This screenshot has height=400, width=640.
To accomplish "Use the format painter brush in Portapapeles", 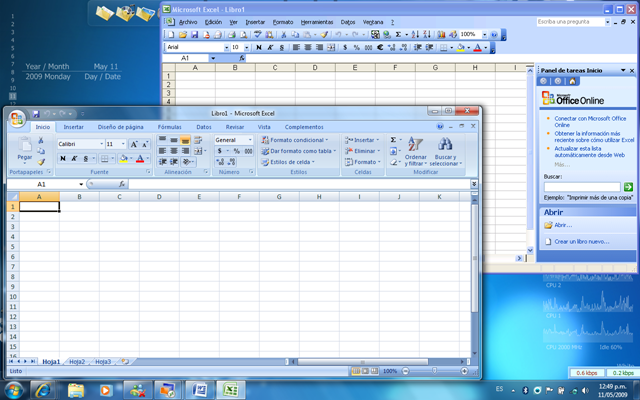I will pyautogui.click(x=41, y=162).
